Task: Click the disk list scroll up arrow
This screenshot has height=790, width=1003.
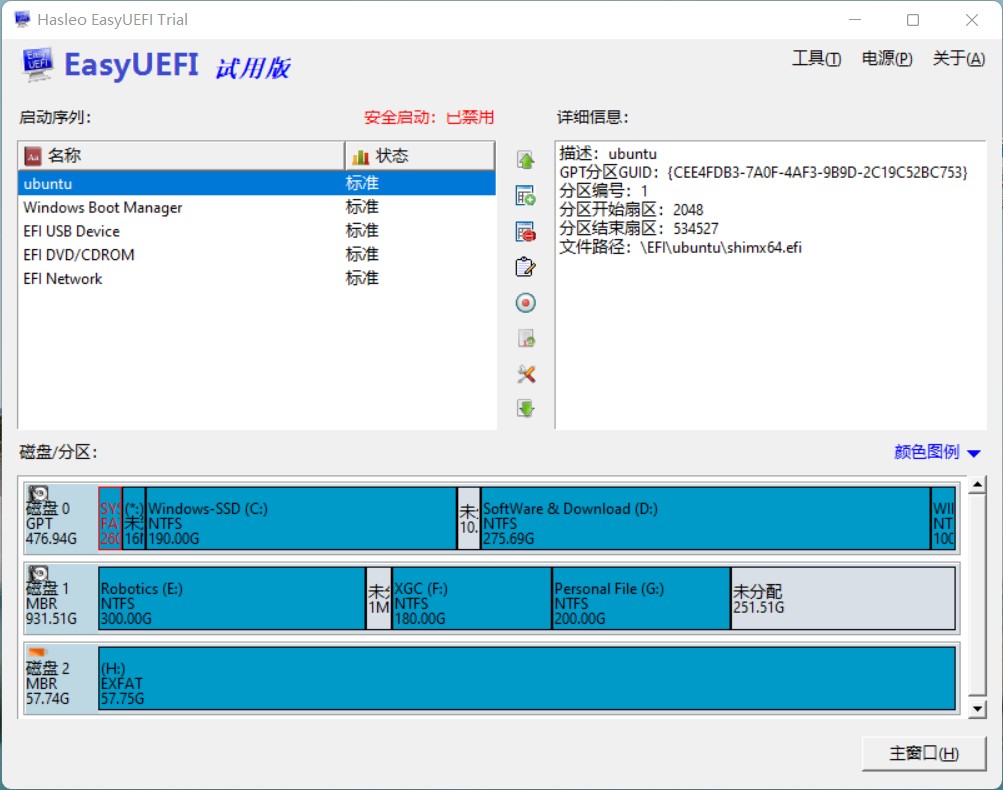Action: click(x=977, y=486)
